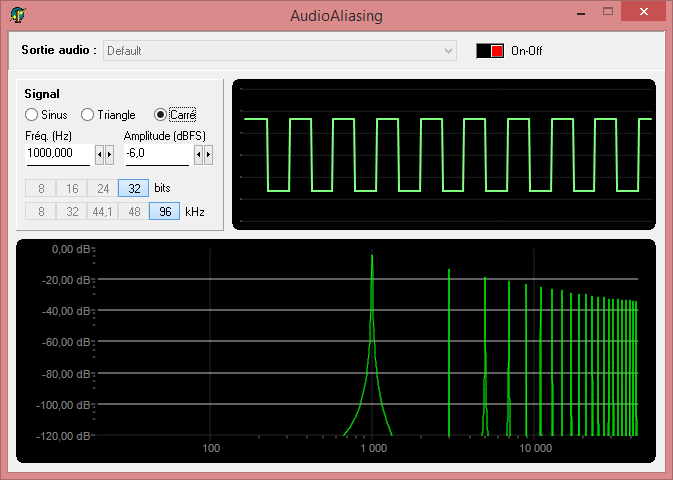The height and width of the screenshot is (480, 673).
Task: Click the Amplitude (dBFS) input field
Action: (x=158, y=153)
